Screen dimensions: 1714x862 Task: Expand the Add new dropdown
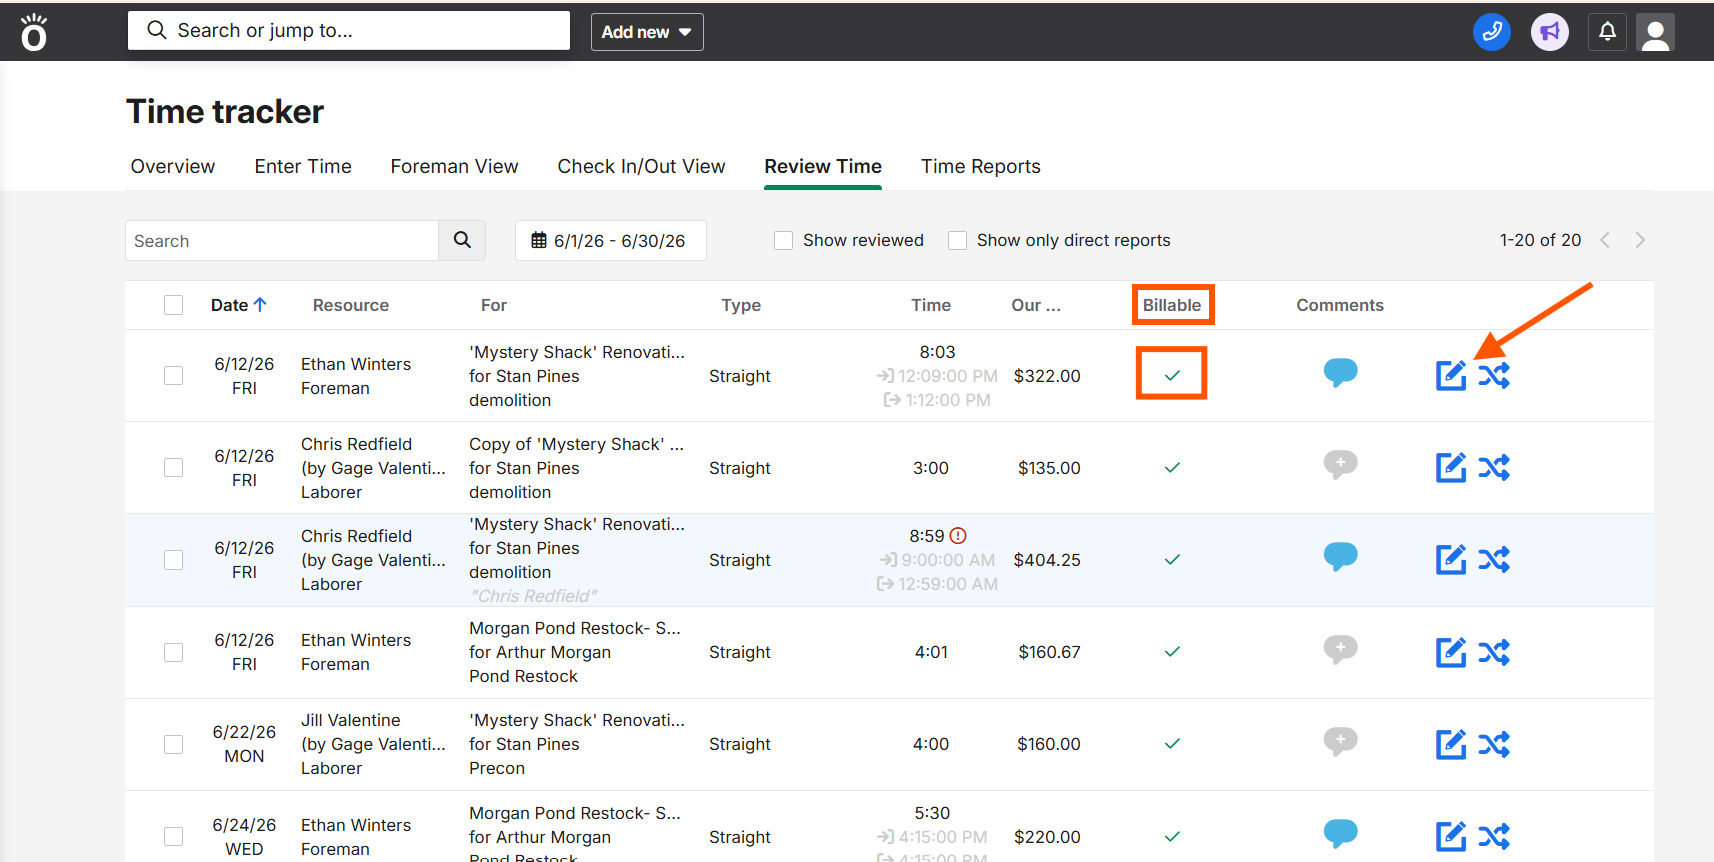point(647,32)
